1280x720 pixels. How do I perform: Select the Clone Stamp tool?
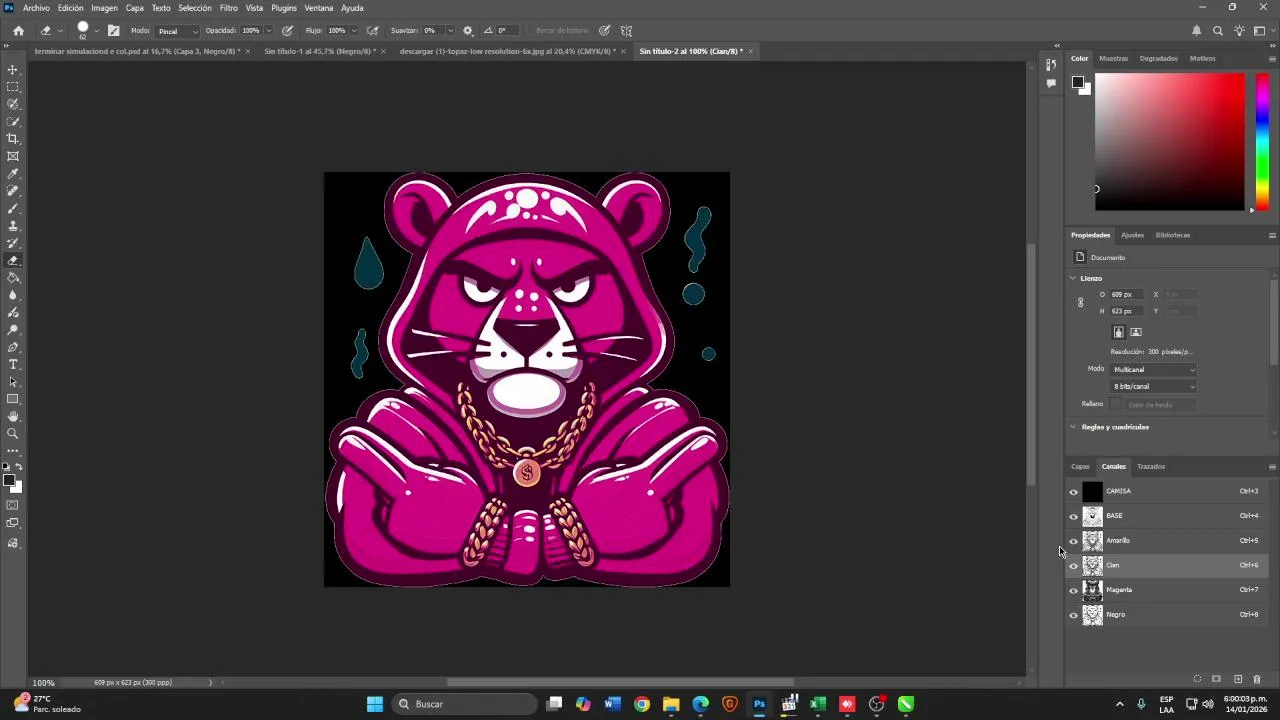[13, 226]
